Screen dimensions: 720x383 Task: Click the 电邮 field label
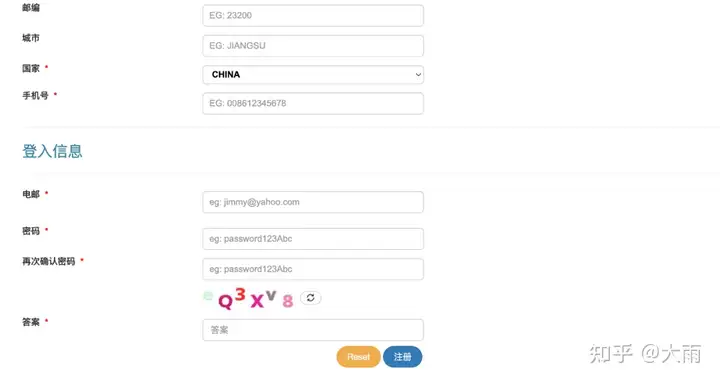[x=31, y=194]
